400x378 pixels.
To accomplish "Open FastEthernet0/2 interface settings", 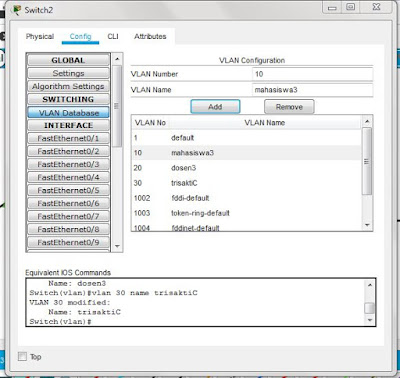I will (68, 151).
